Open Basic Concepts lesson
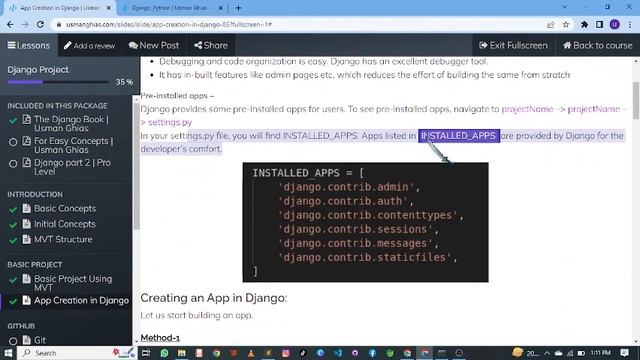 (x=65, y=209)
